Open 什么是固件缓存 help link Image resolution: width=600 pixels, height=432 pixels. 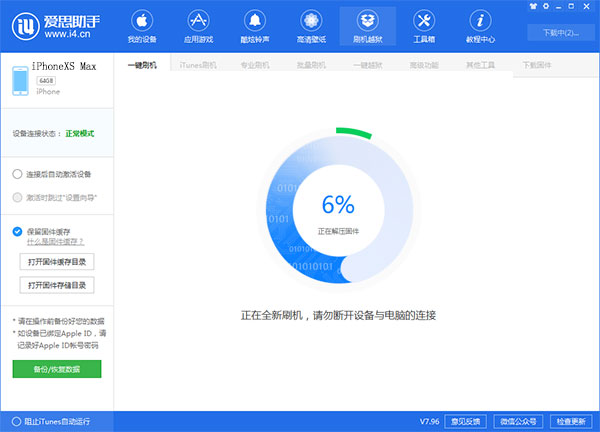pos(55,242)
